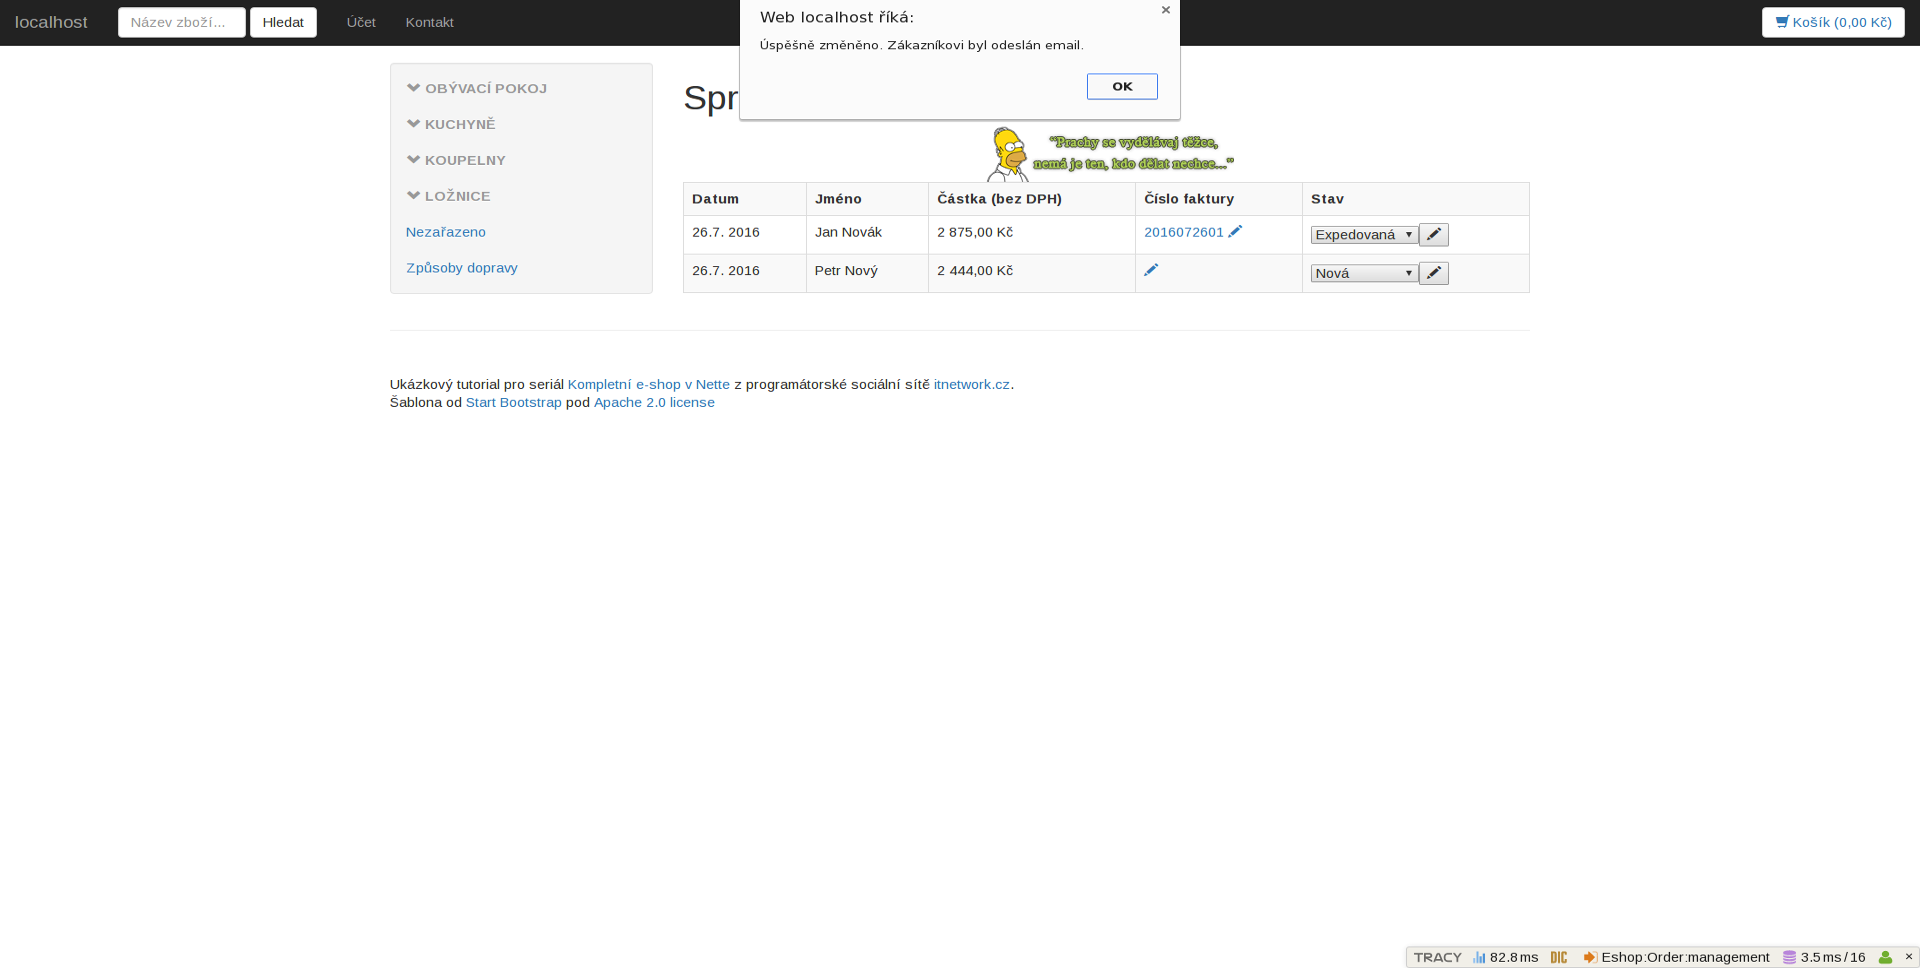The image size is (1920, 968).
Task: Select the amount 2 444,00 Kč
Action: tap(975, 270)
